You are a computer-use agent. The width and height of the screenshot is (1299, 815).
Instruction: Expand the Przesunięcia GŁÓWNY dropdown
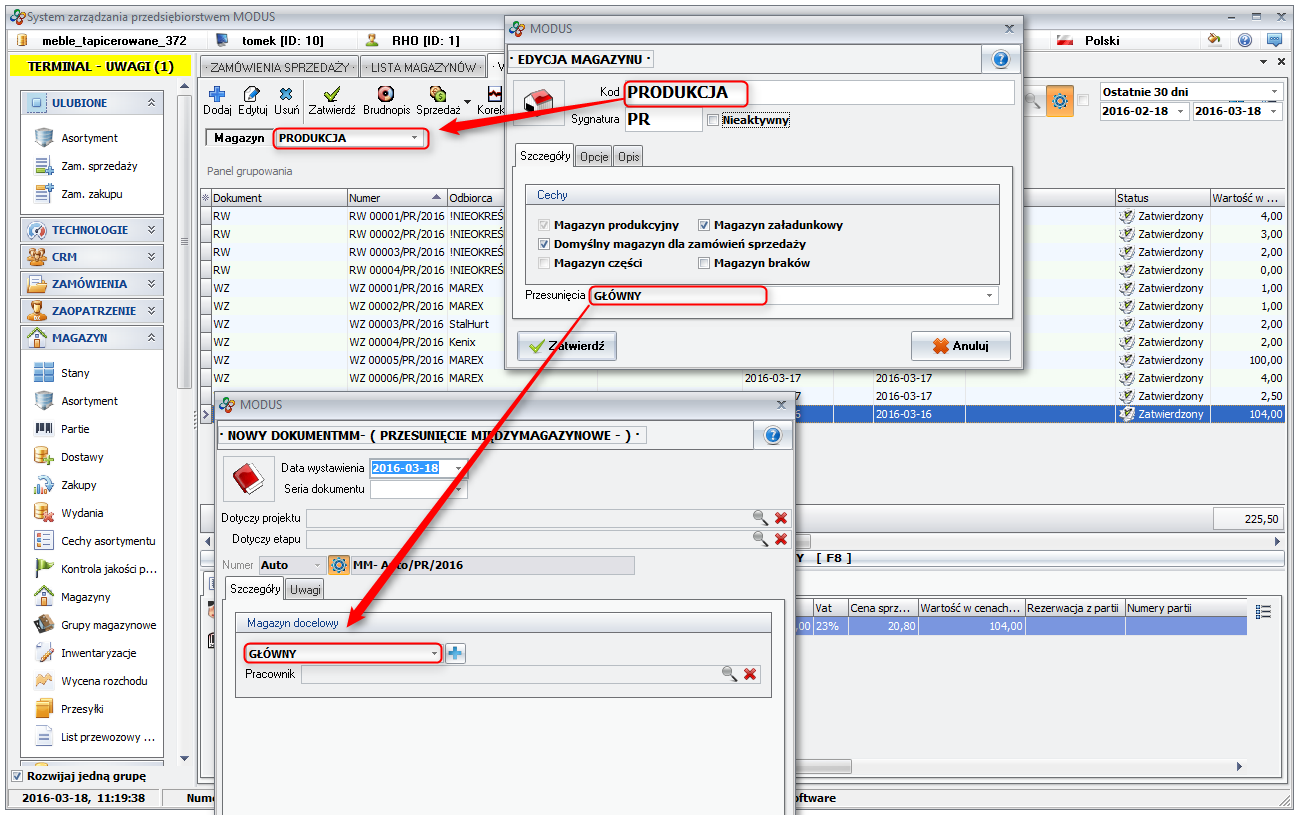990,296
